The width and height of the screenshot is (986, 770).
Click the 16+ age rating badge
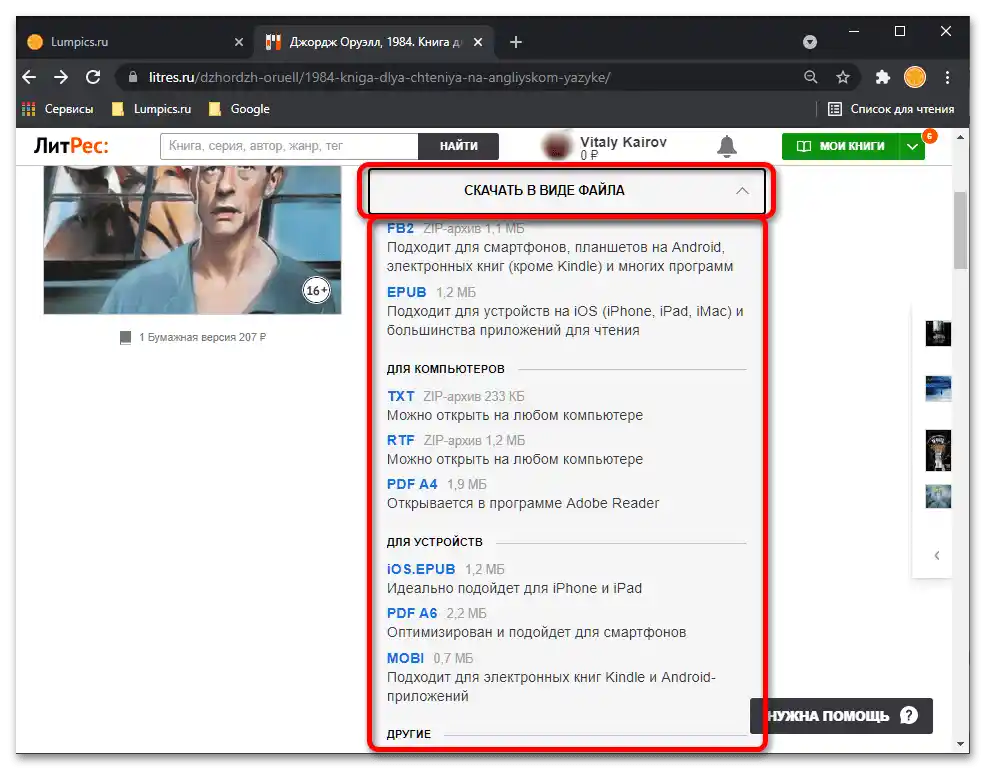coord(316,290)
